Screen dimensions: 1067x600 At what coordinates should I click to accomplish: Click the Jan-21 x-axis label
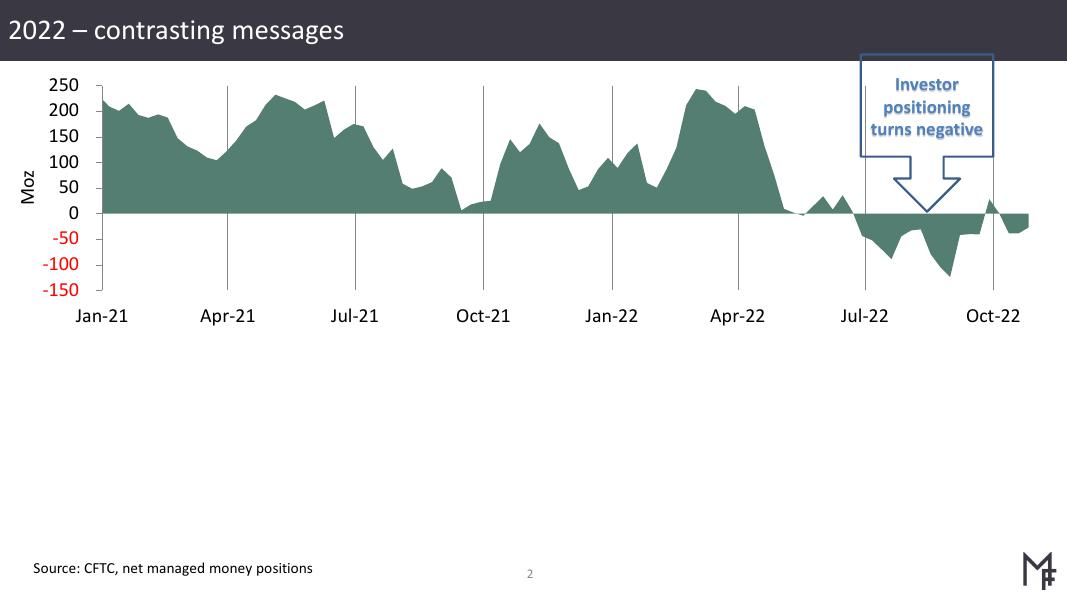pyautogui.click(x=102, y=316)
